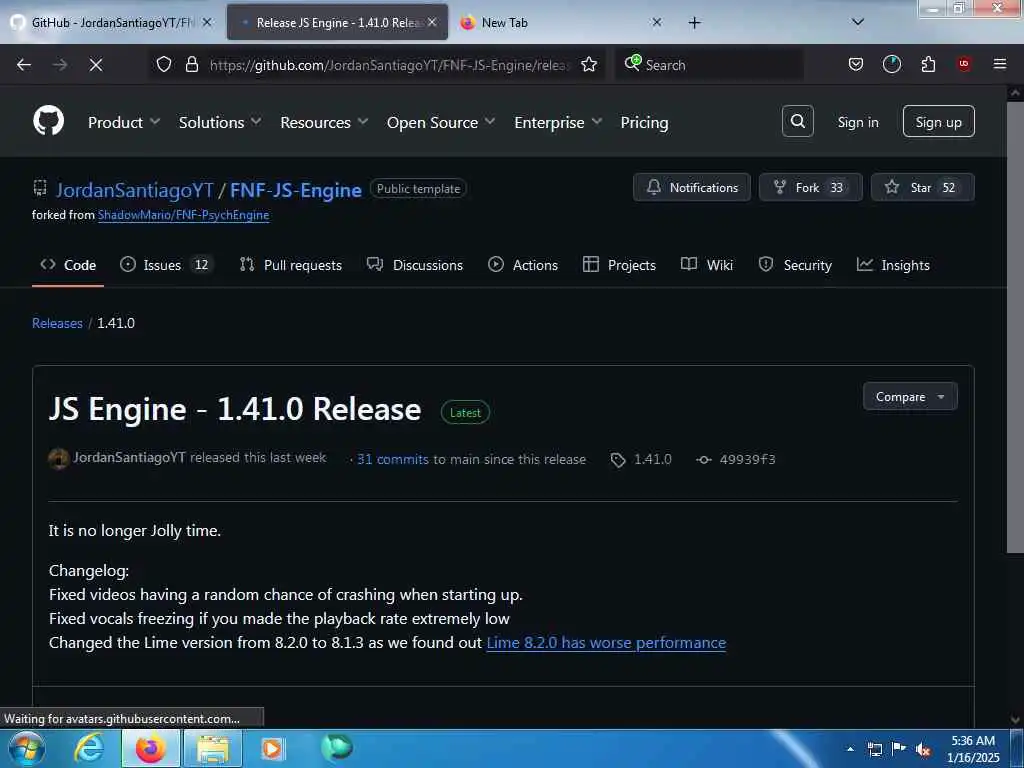Expand the Resources navigation menu
This screenshot has width=1024, height=768.
click(x=325, y=122)
